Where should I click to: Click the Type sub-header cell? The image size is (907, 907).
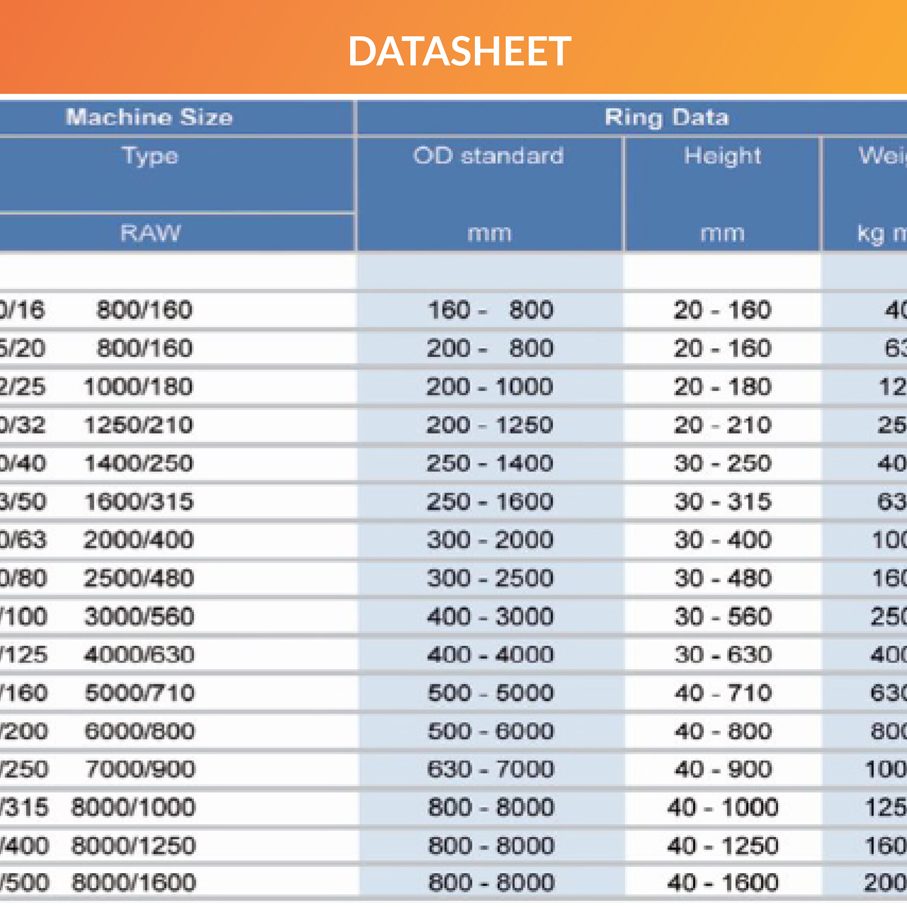pyautogui.click(x=148, y=156)
